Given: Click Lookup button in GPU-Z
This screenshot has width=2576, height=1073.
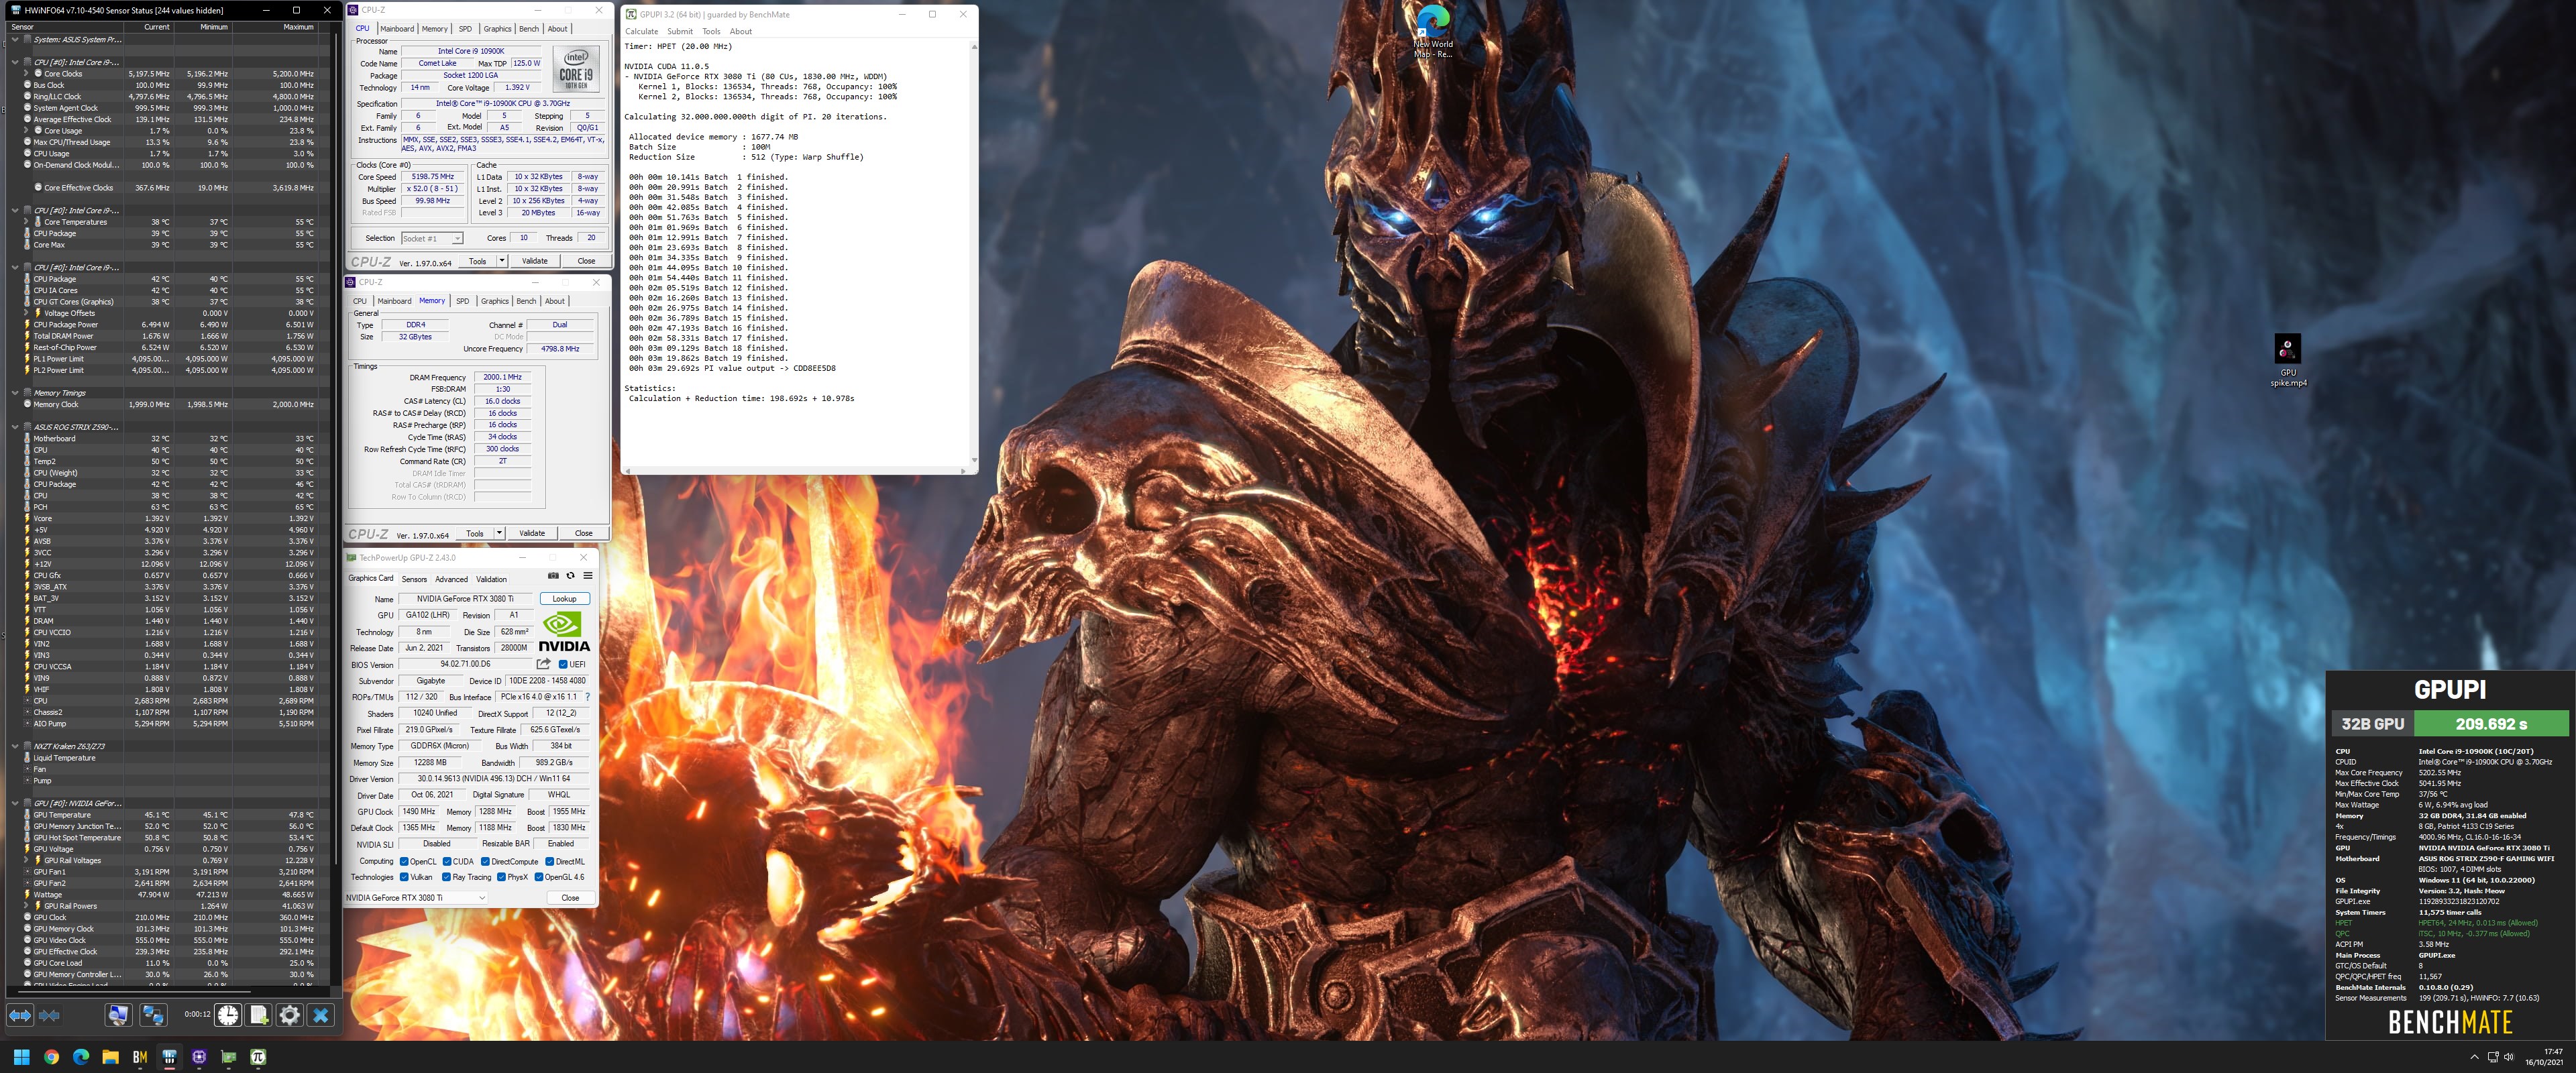Looking at the screenshot, I should coord(565,599).
